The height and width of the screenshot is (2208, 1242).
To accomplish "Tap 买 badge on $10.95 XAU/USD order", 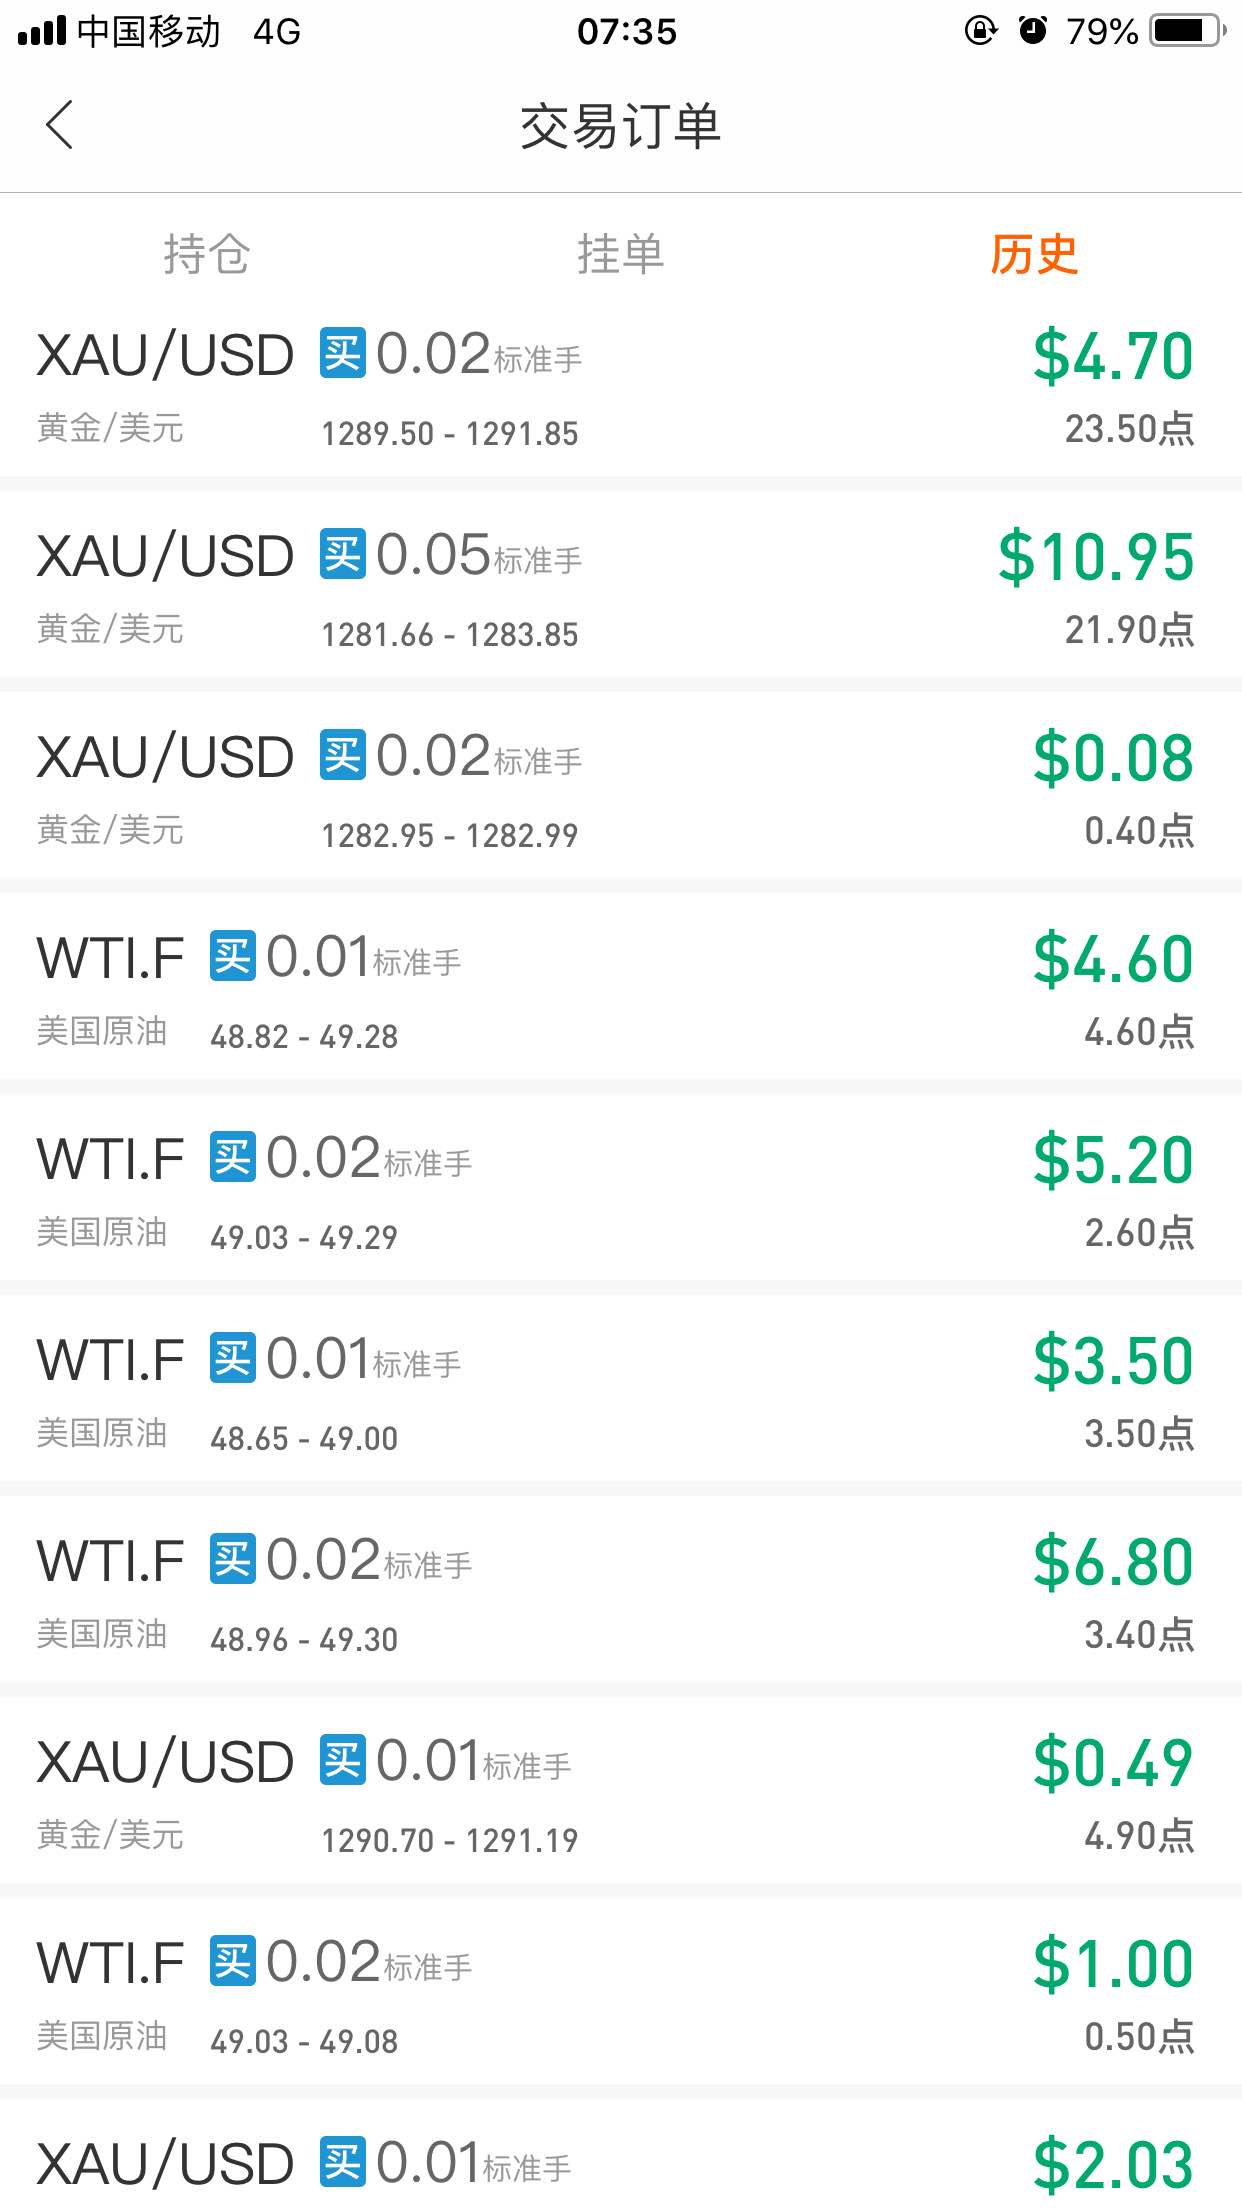I will pos(343,554).
